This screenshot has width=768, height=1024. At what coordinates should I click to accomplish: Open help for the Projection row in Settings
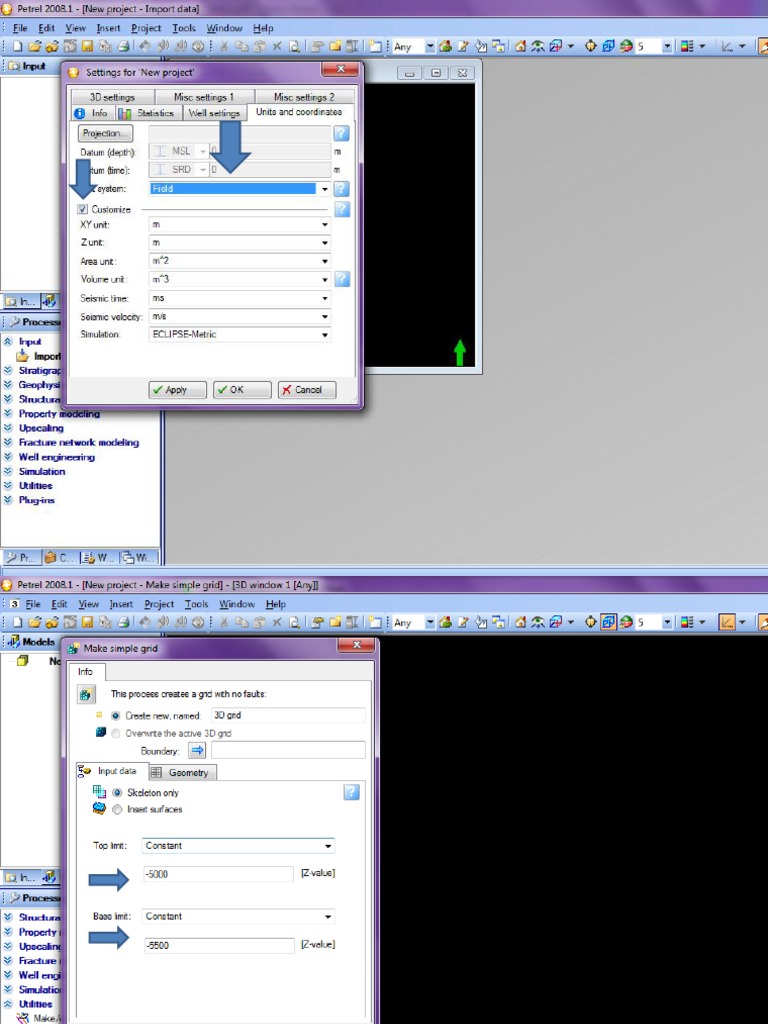tap(341, 133)
